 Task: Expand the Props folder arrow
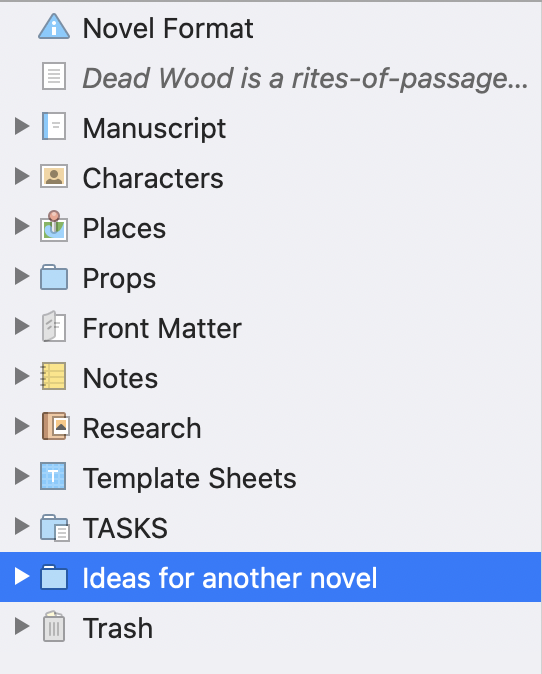point(21,276)
